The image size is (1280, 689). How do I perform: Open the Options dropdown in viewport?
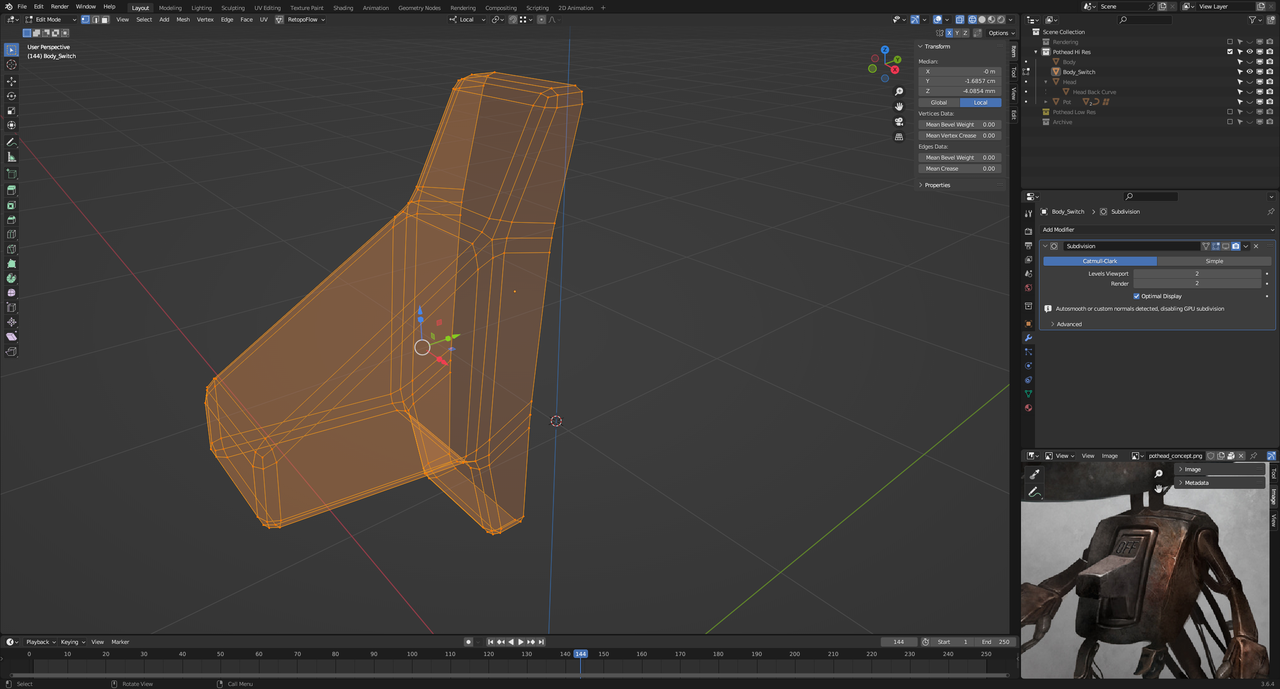tap(1001, 33)
